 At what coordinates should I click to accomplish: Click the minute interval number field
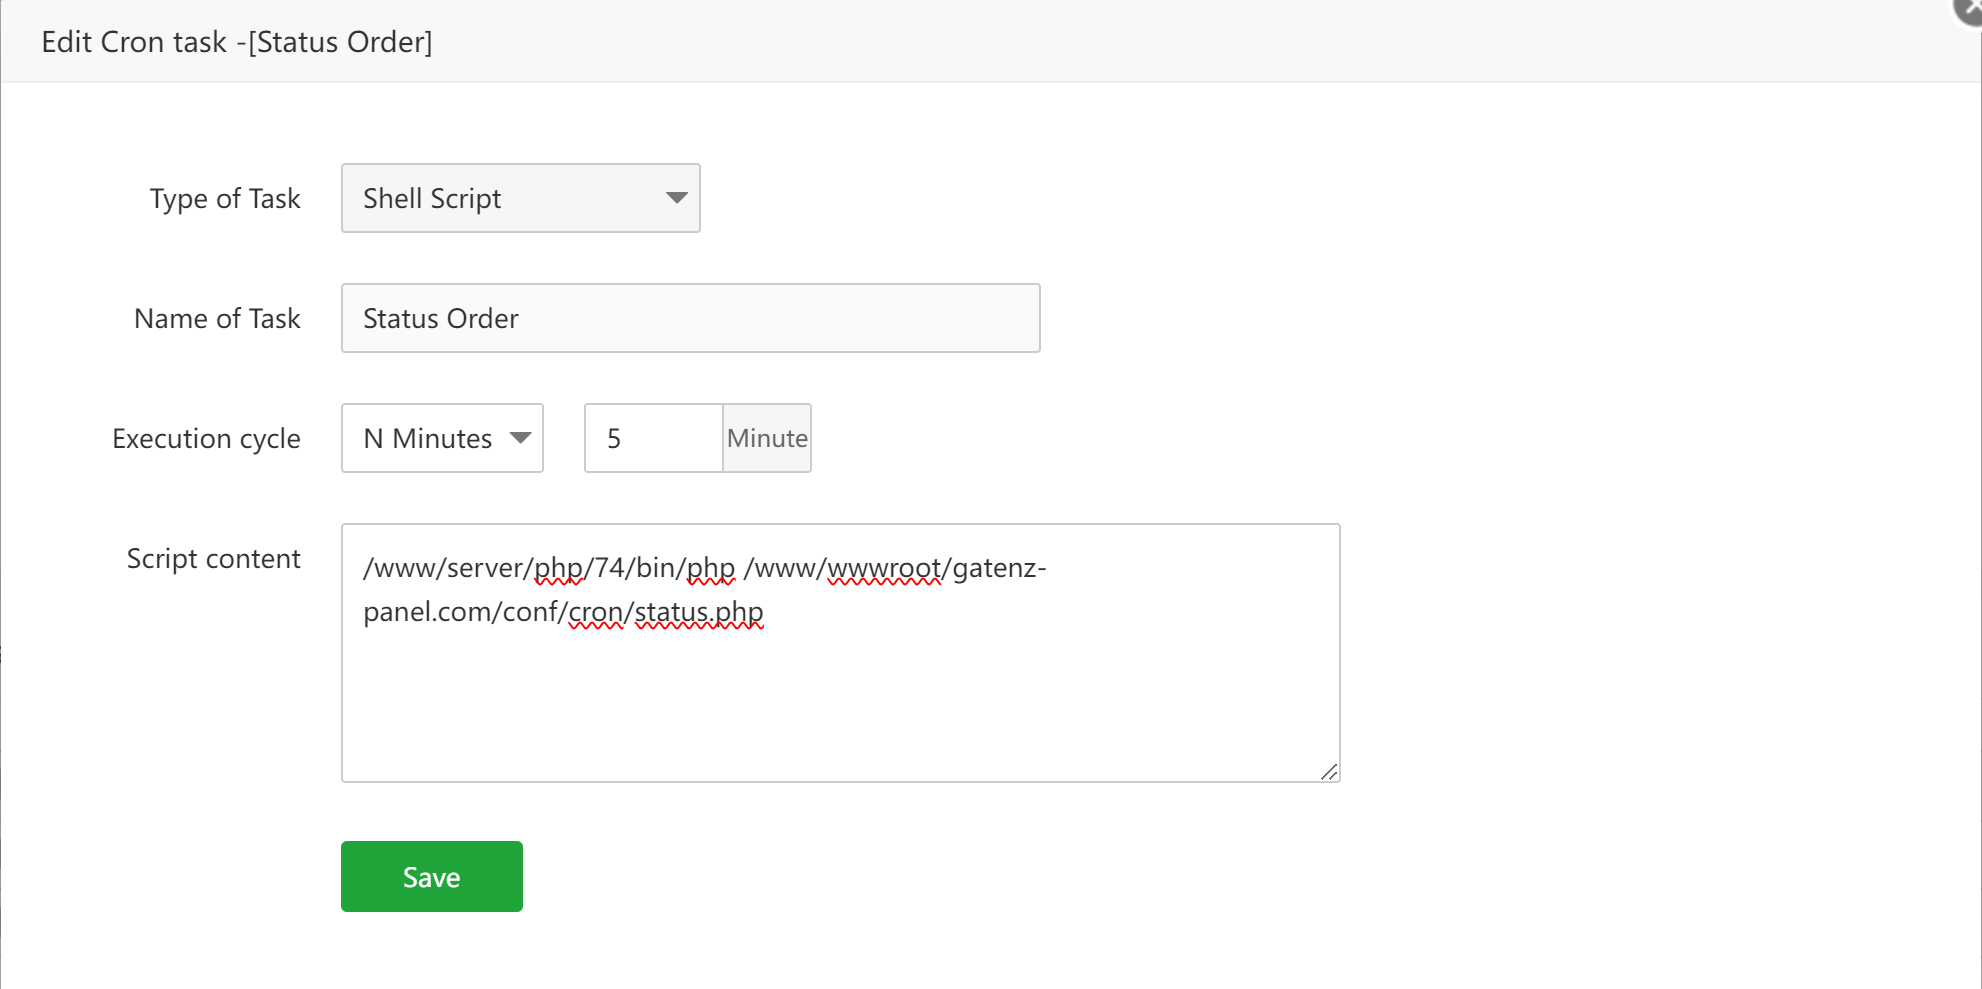(x=653, y=438)
